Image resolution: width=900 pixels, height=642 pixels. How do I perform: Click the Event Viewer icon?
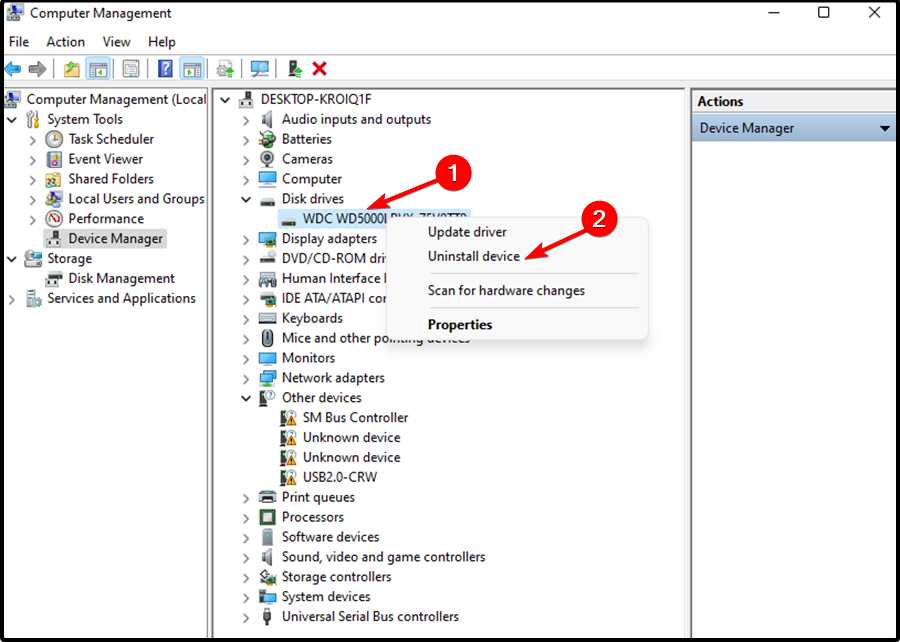(54, 159)
